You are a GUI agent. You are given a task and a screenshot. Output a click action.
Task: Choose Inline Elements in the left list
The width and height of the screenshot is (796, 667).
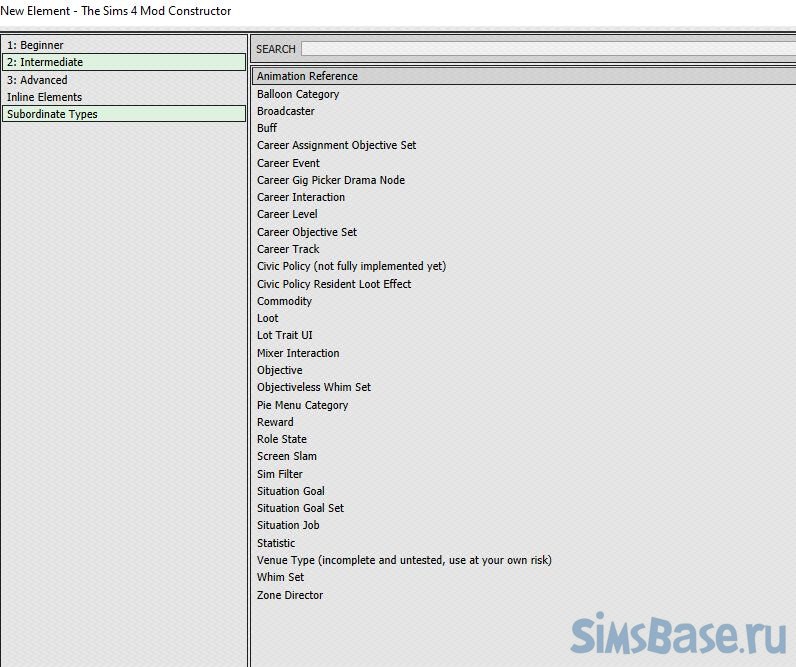44,97
